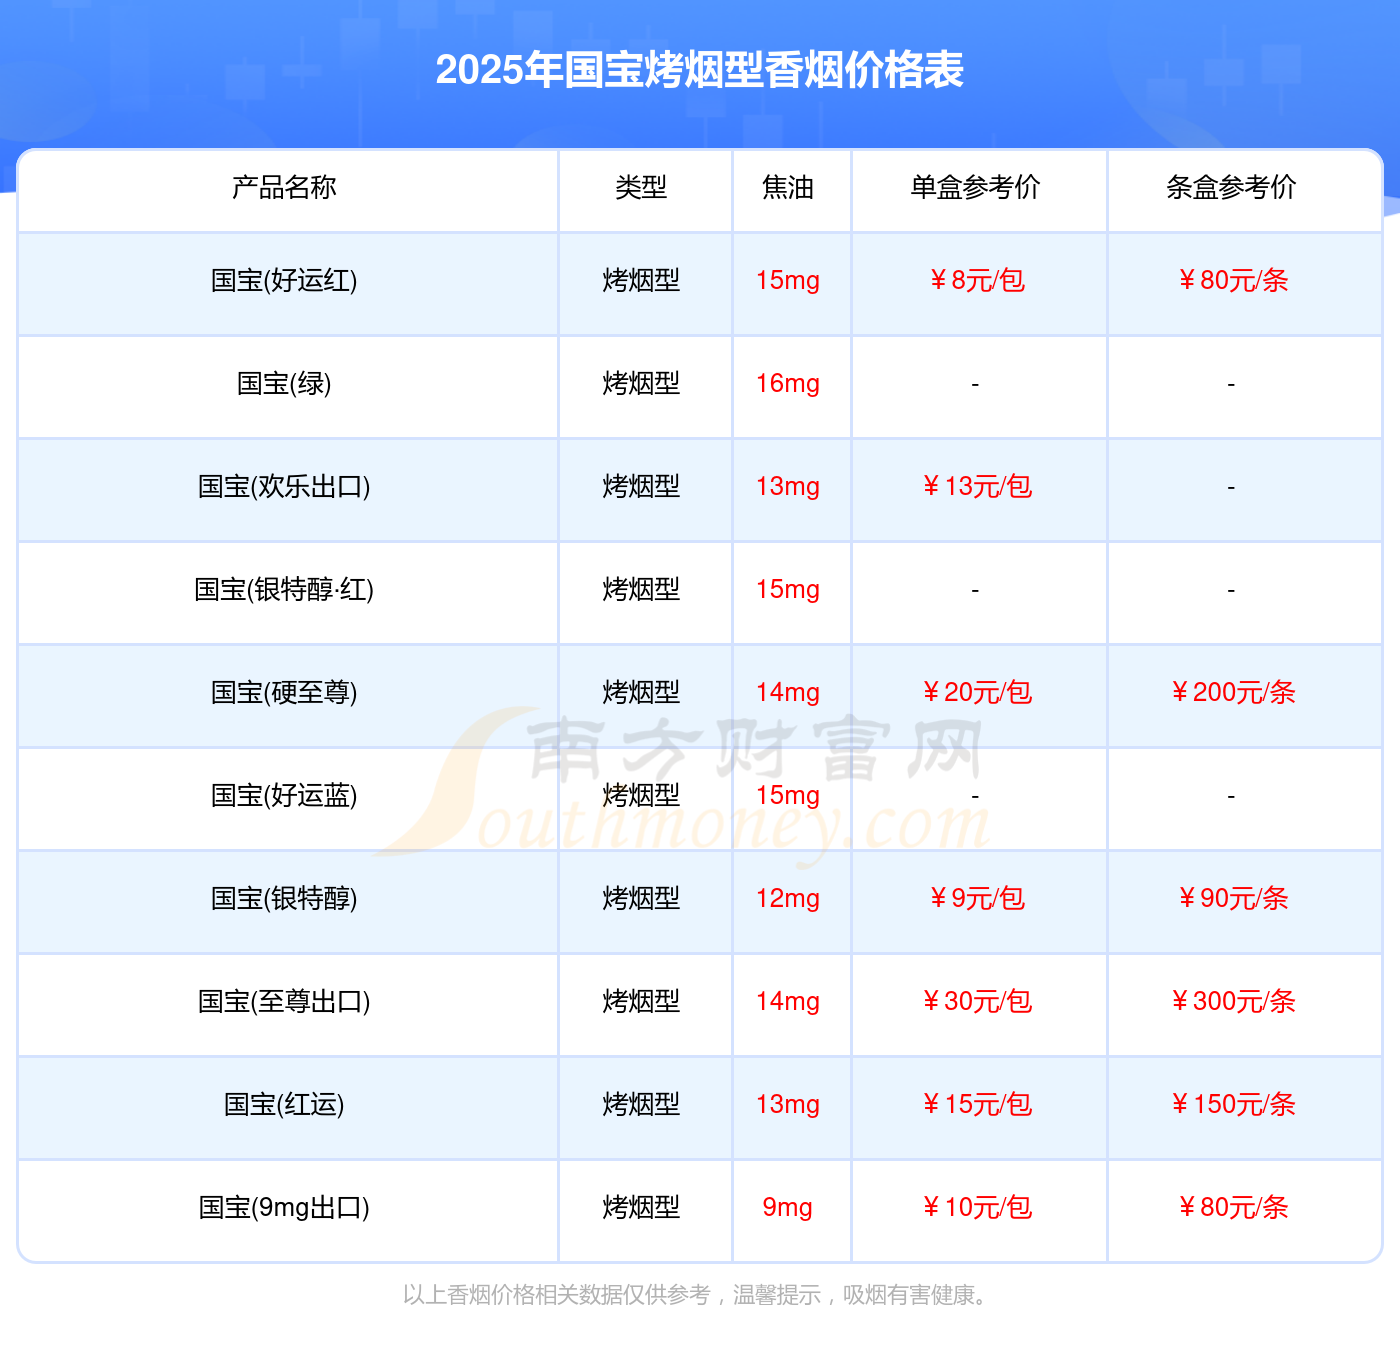Click tar value in 国宝(好运红) row
The width and height of the screenshot is (1400, 1350).
(788, 281)
